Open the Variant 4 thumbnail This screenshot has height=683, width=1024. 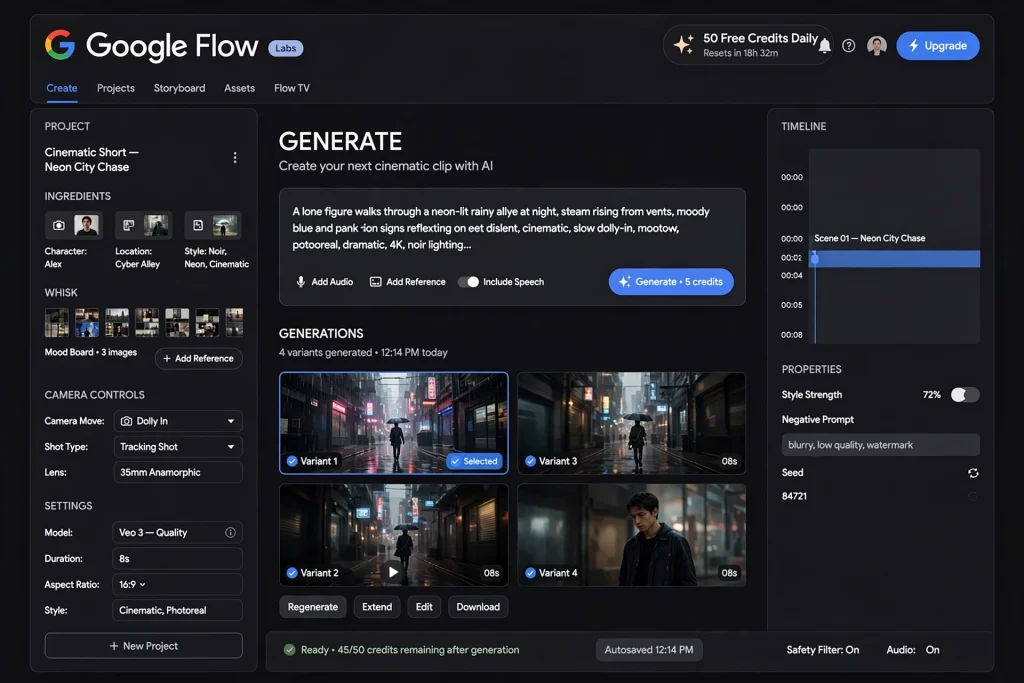pos(632,535)
